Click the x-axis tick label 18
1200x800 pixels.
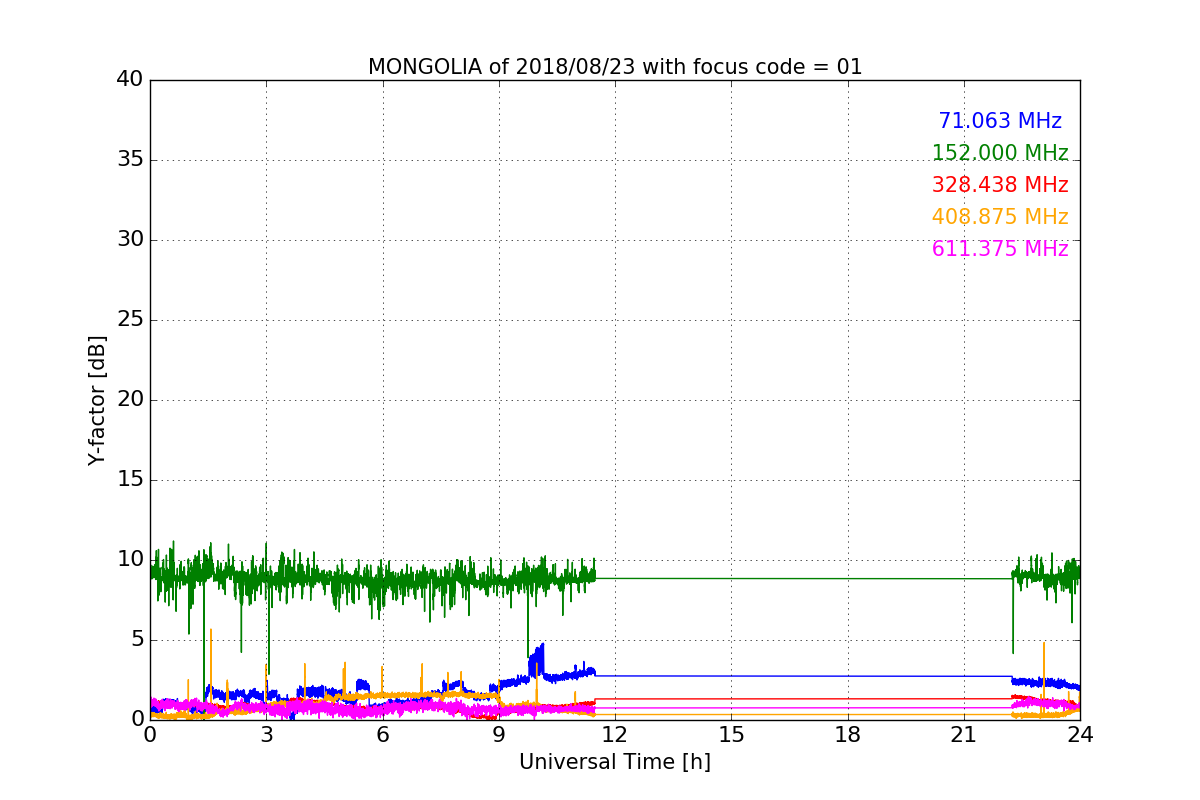848,734
